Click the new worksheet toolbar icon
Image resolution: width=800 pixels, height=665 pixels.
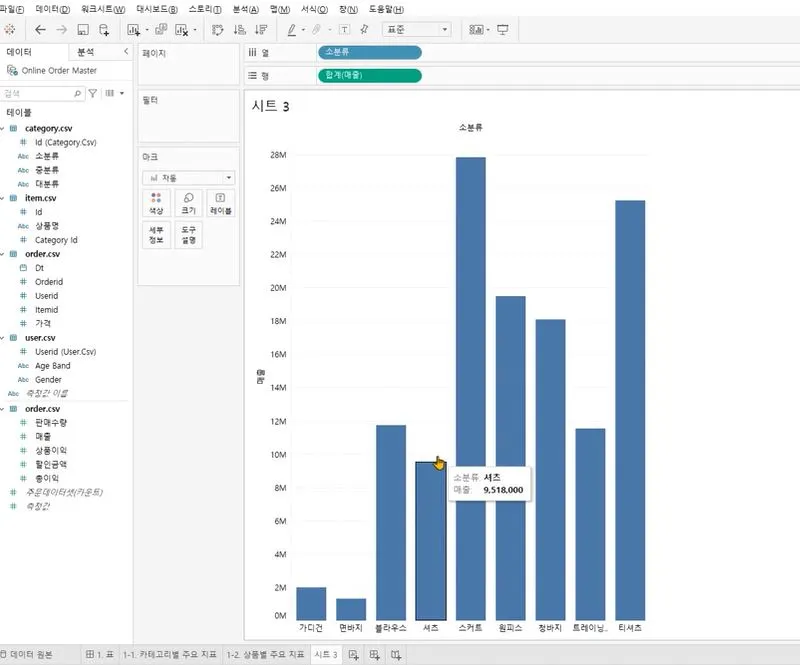pos(133,30)
